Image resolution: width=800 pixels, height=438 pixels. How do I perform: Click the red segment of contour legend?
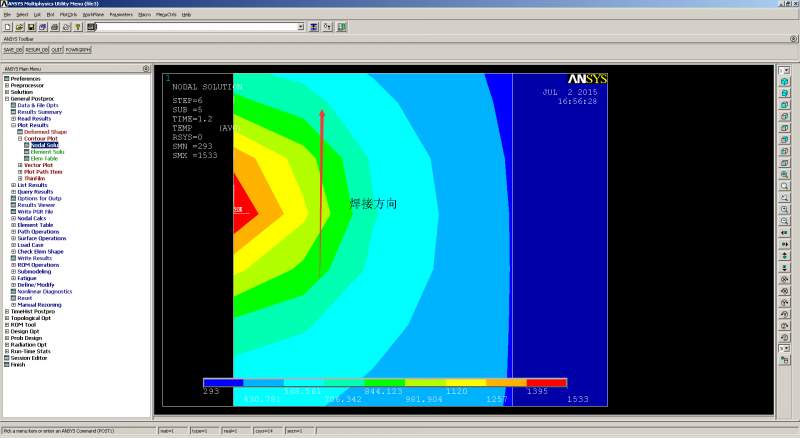click(x=546, y=382)
